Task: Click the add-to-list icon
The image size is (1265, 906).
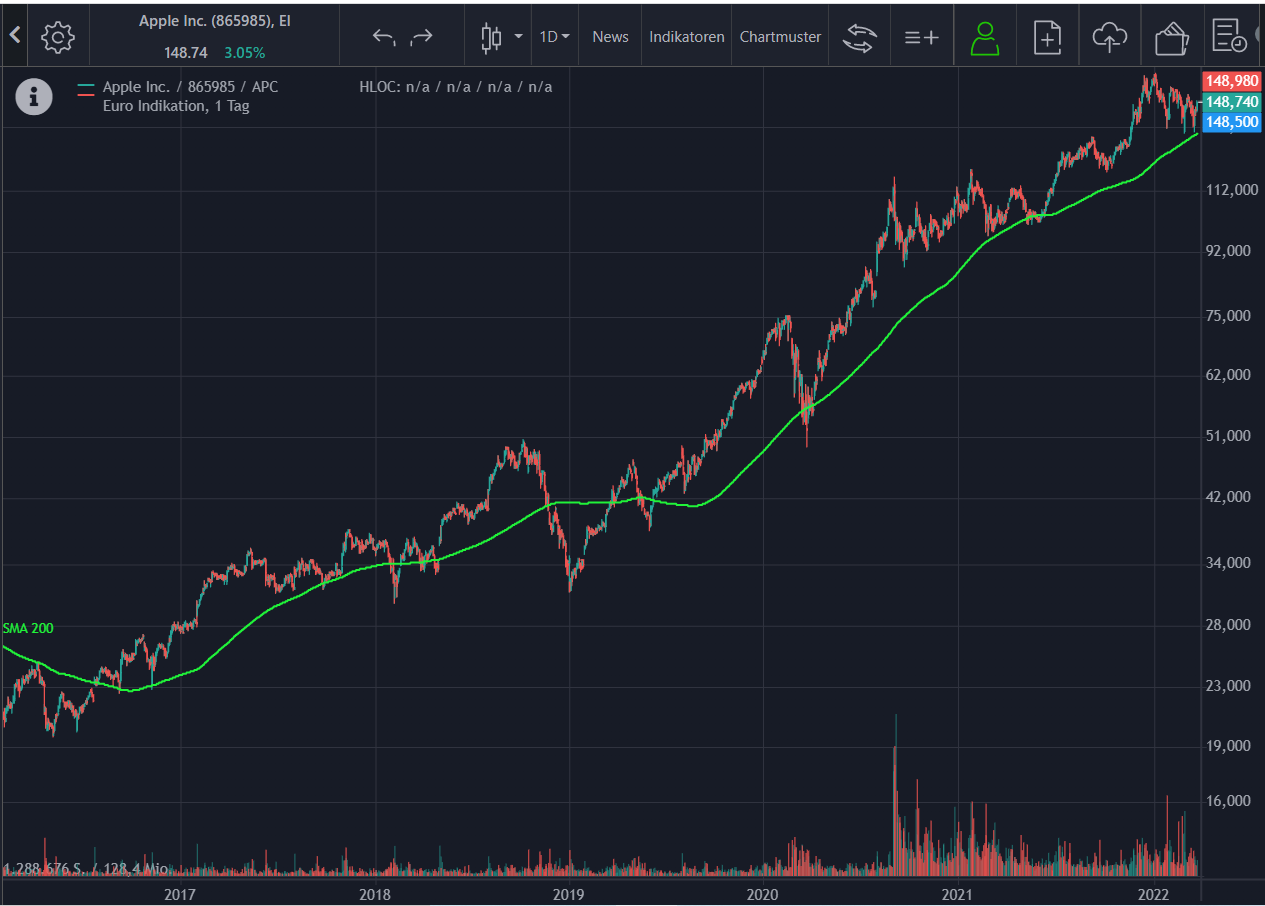Action: [921, 37]
